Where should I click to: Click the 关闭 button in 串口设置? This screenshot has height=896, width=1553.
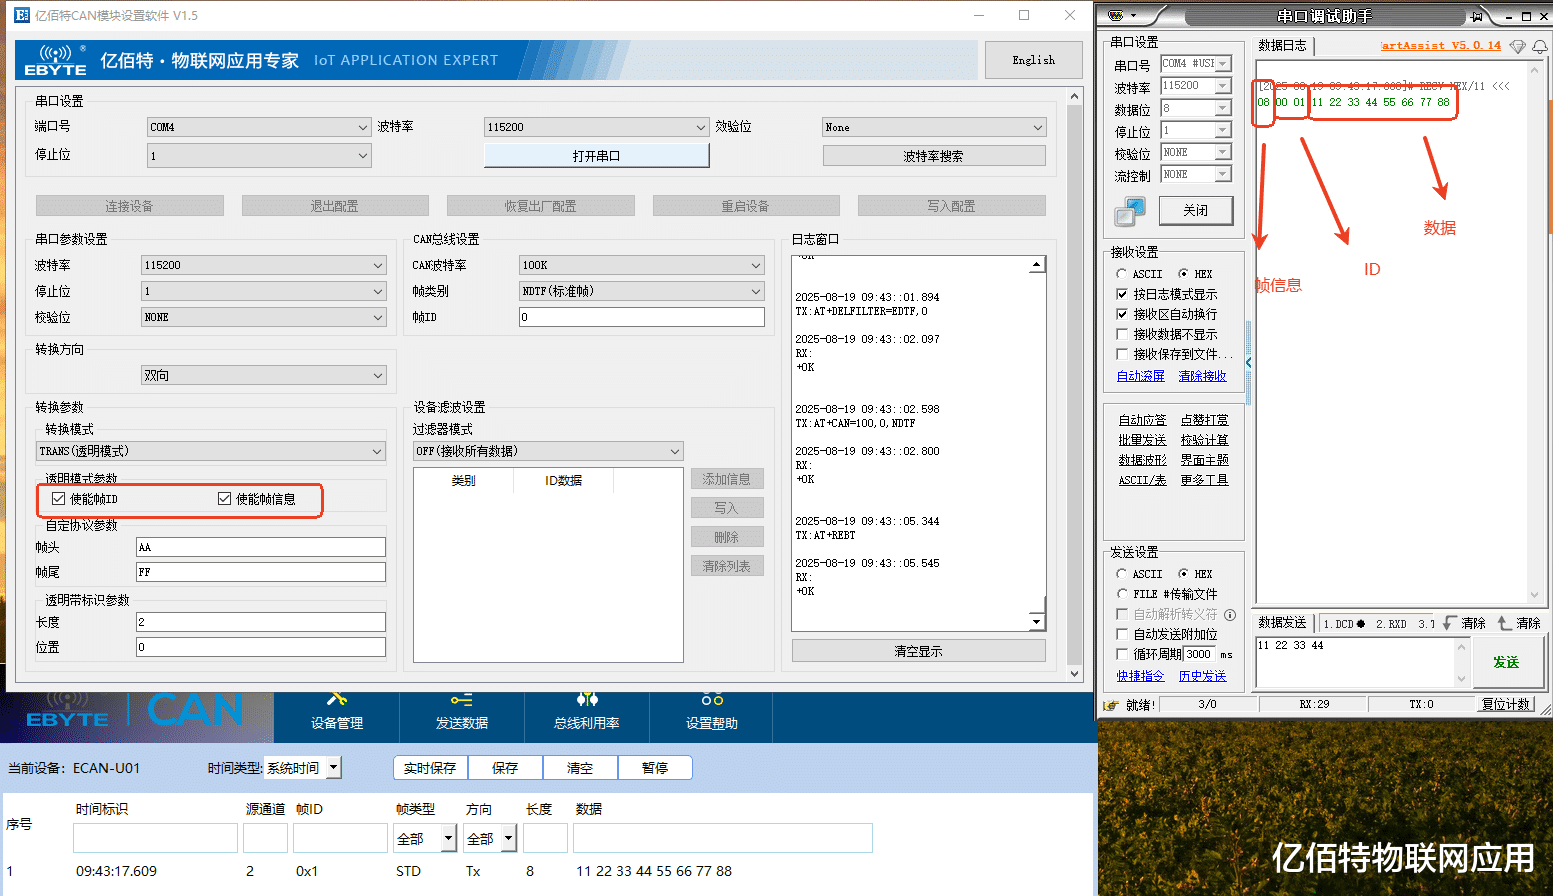(1195, 210)
